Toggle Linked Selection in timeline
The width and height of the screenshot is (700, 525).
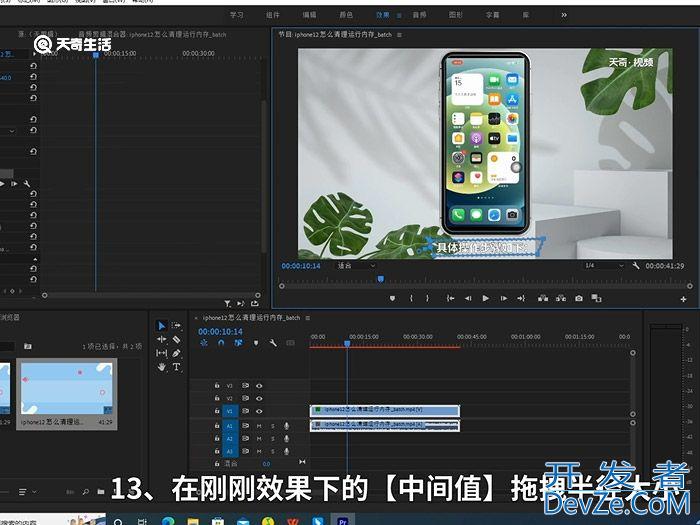[238, 343]
